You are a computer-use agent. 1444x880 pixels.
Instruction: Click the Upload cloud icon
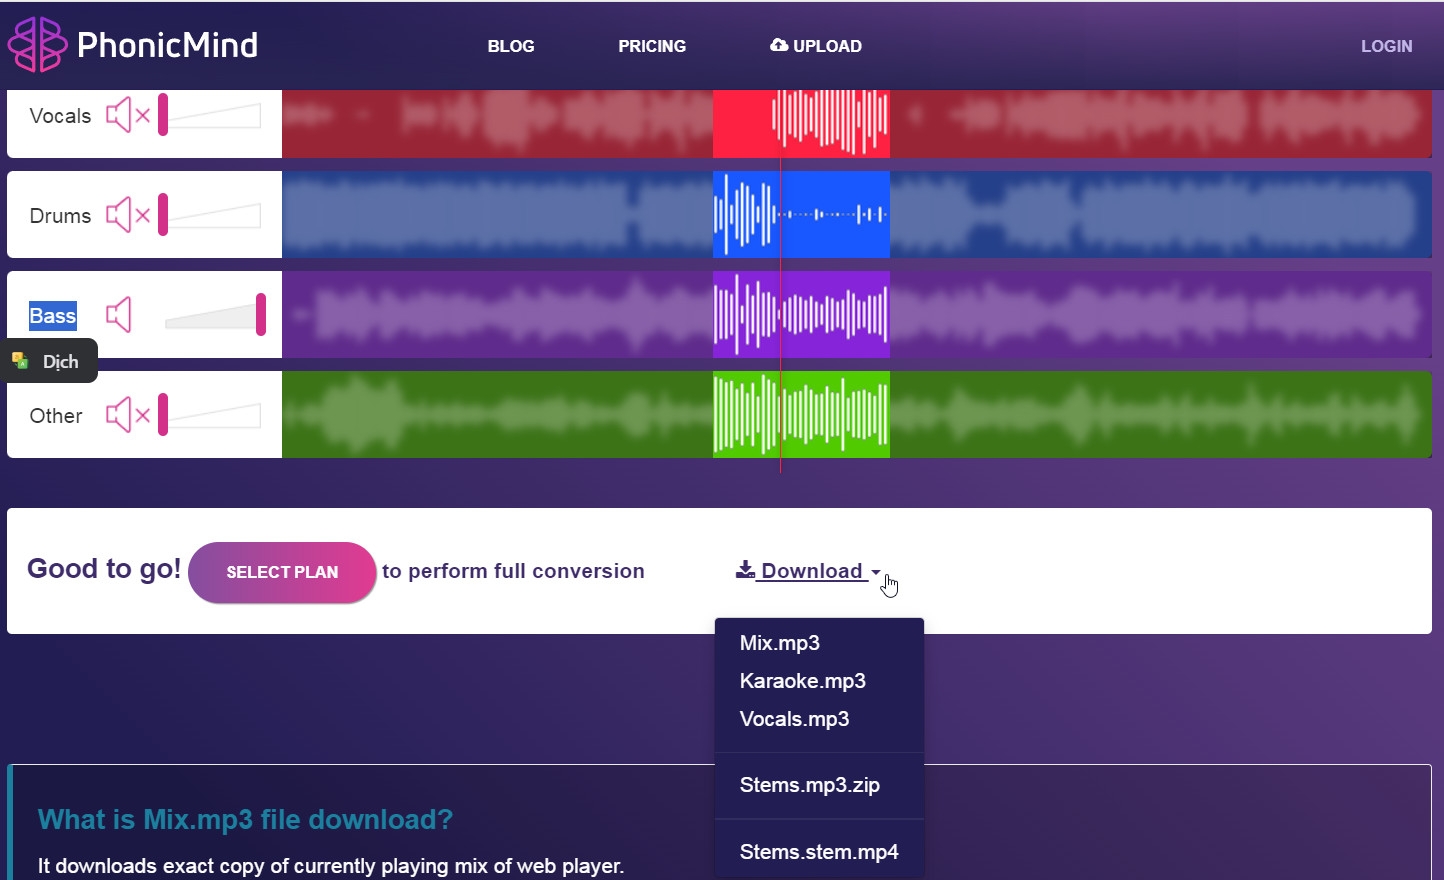click(x=779, y=45)
